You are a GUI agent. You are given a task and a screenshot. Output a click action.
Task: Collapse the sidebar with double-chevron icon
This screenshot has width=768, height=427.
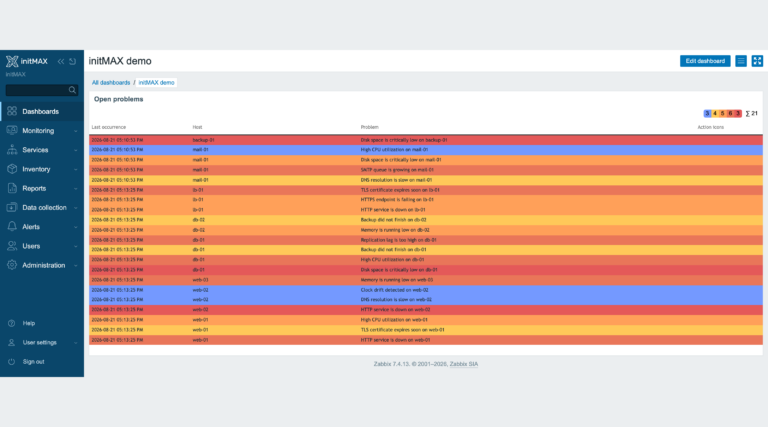coord(61,61)
